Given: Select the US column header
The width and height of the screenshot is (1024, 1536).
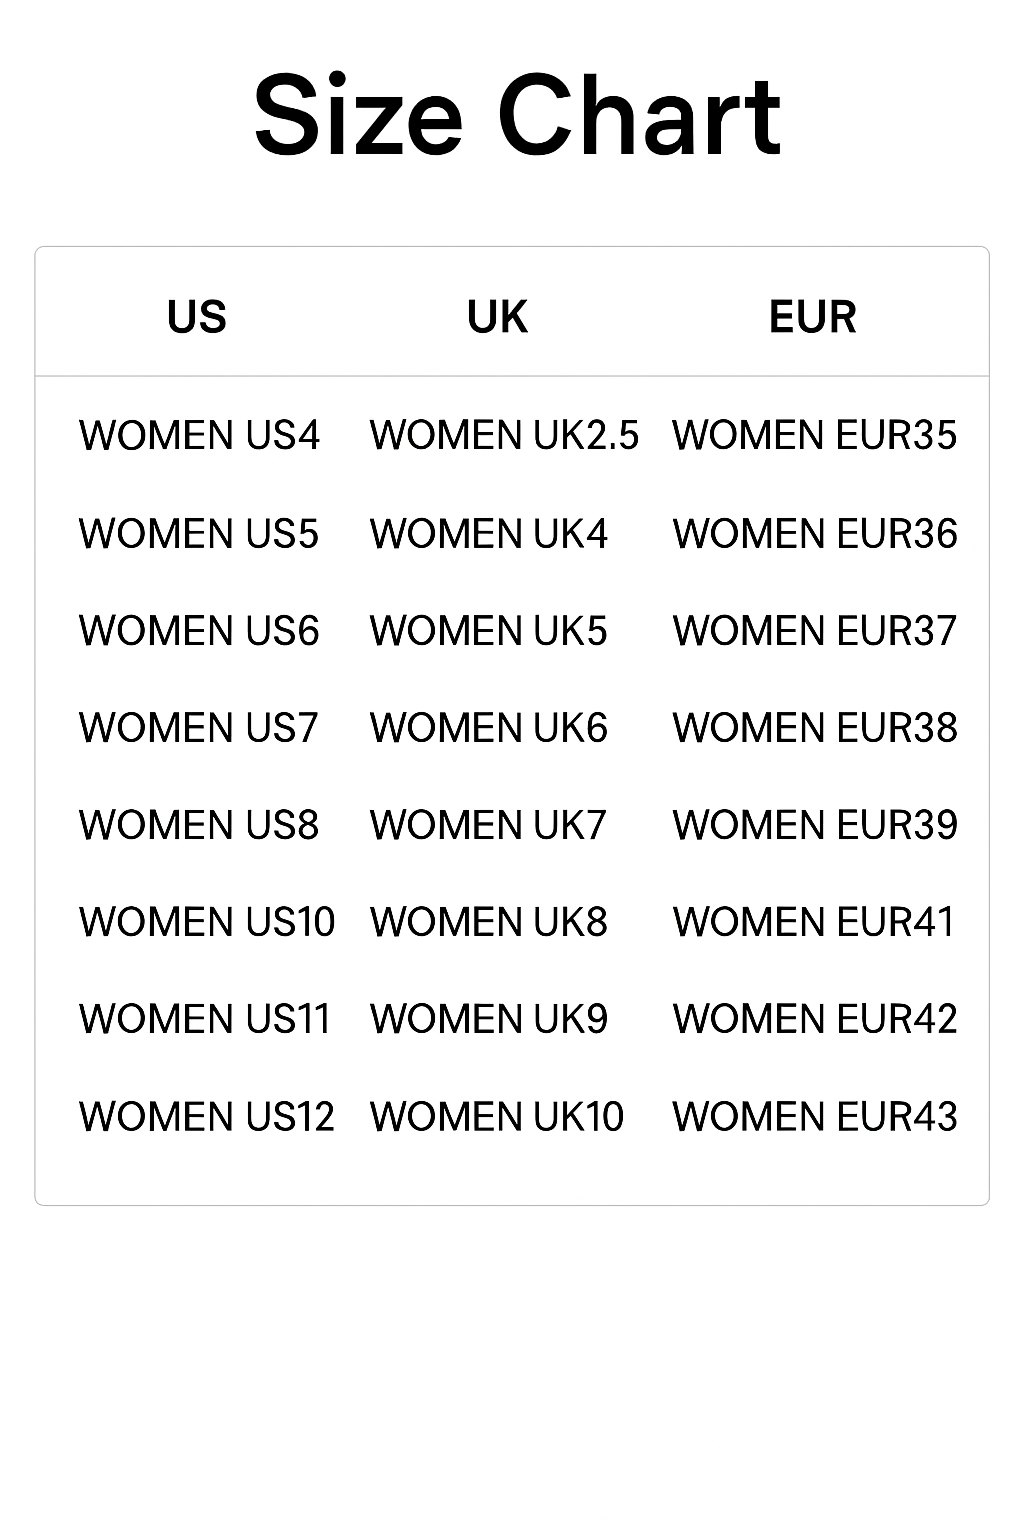Looking at the screenshot, I should (197, 317).
